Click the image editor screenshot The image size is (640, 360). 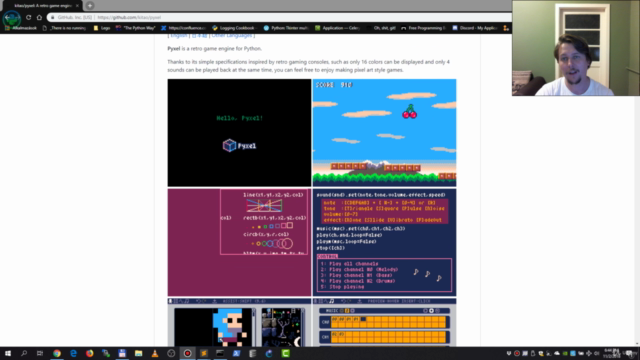pyautogui.click(x=239, y=322)
